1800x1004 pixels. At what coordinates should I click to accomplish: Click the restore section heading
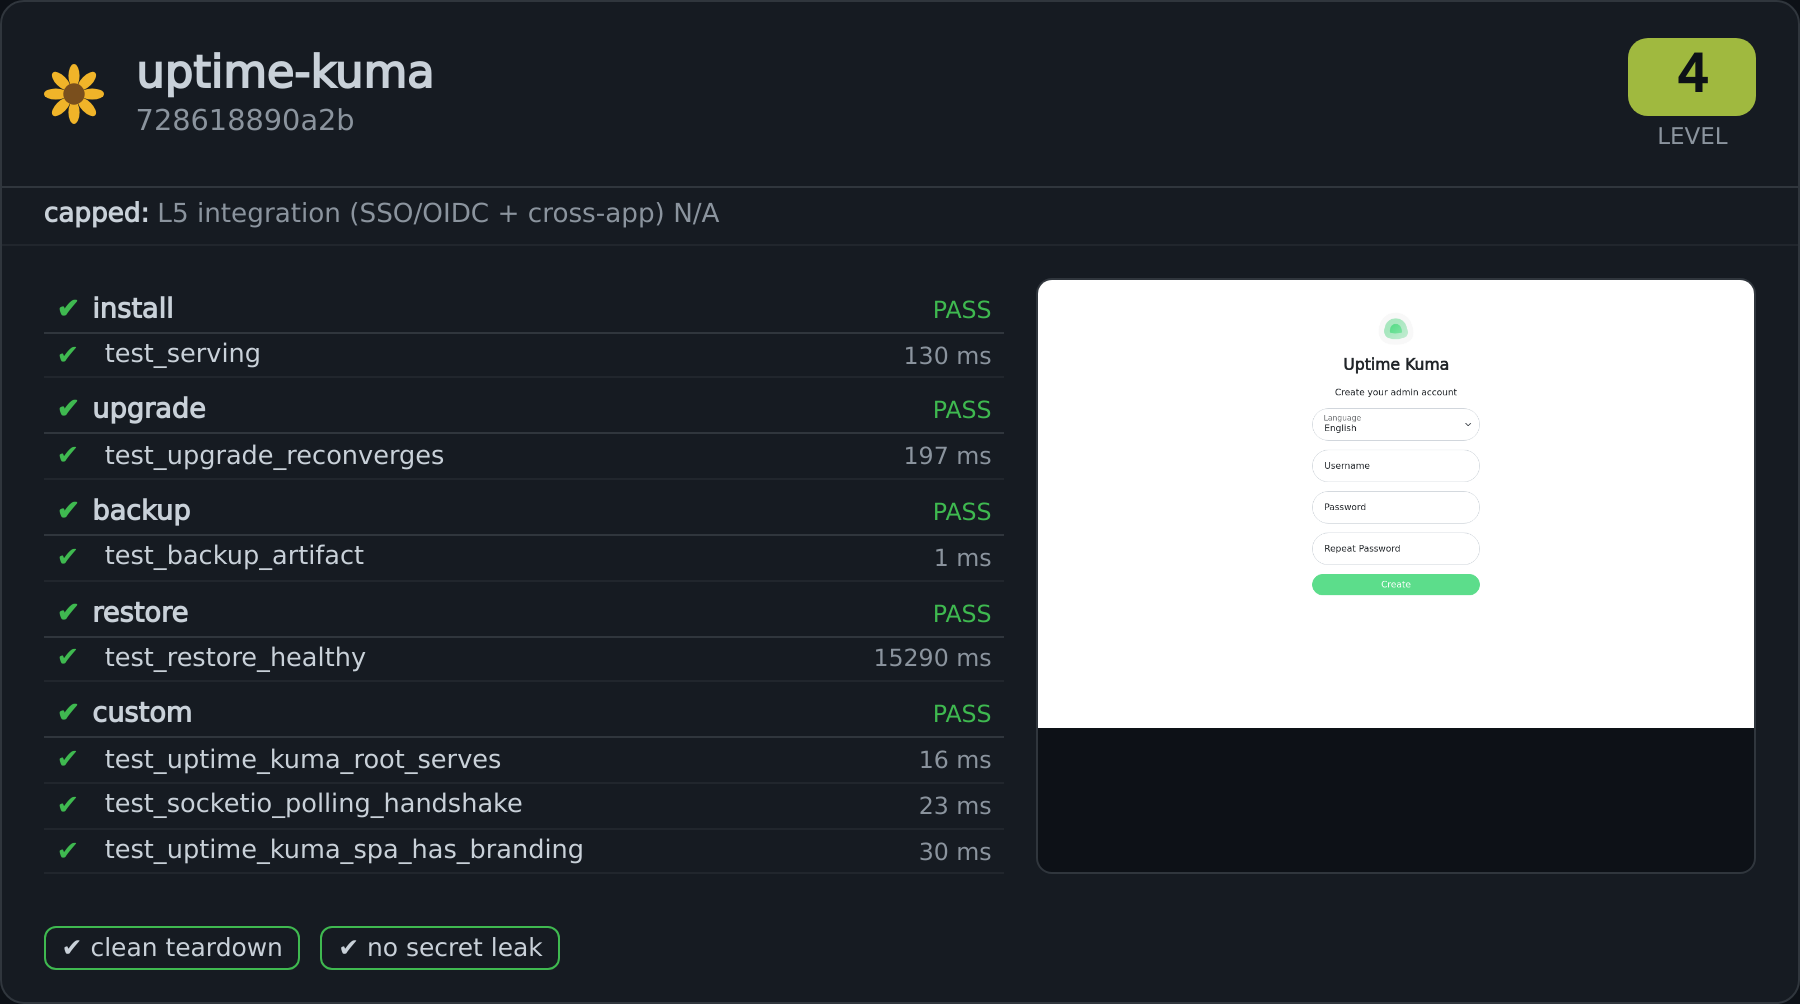(x=140, y=612)
